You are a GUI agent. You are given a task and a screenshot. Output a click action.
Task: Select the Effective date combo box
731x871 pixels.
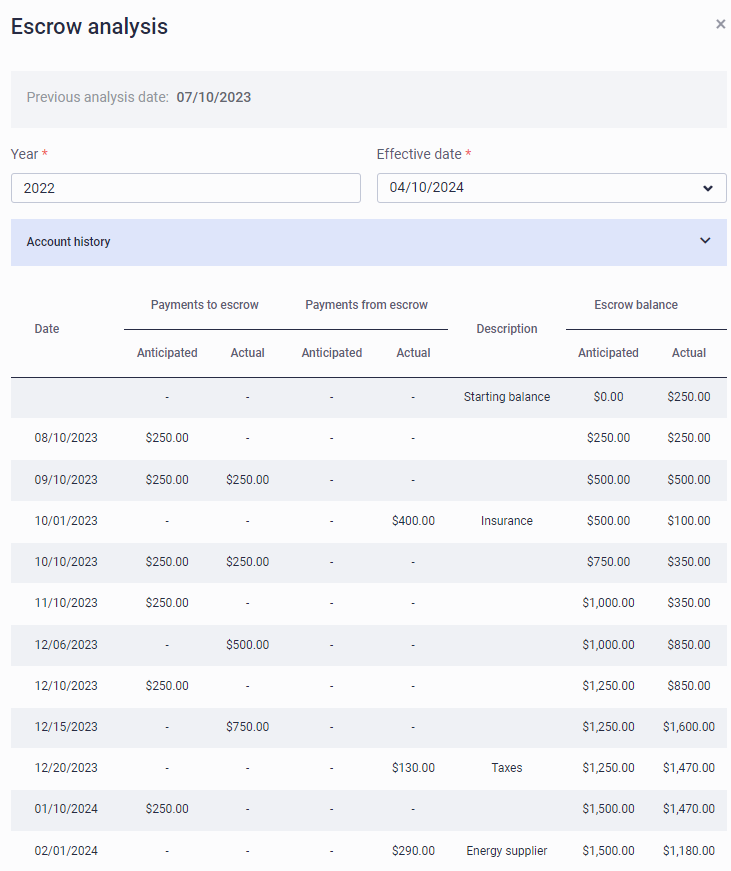coord(551,188)
